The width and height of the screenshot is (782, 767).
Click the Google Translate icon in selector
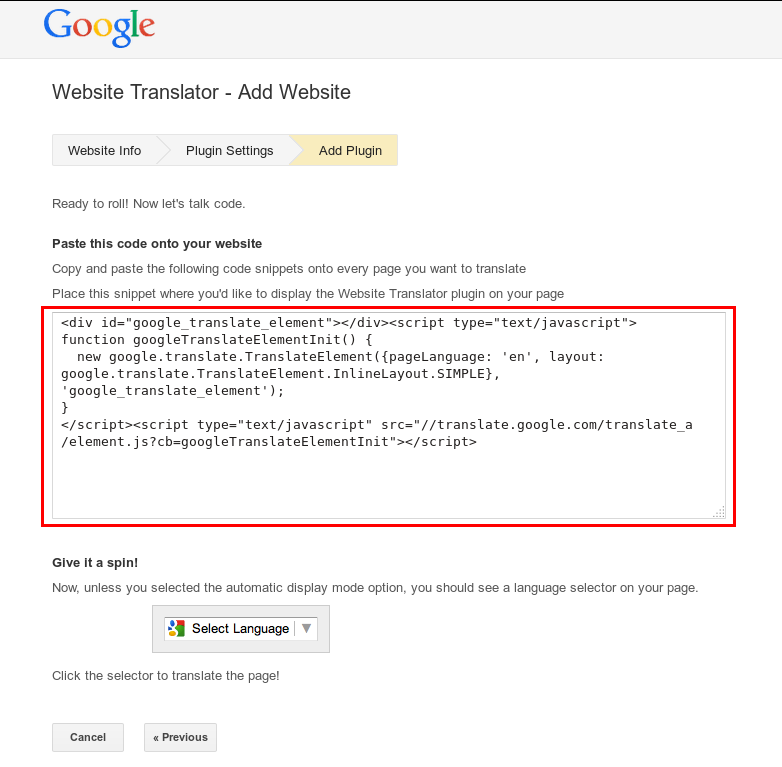point(177,628)
